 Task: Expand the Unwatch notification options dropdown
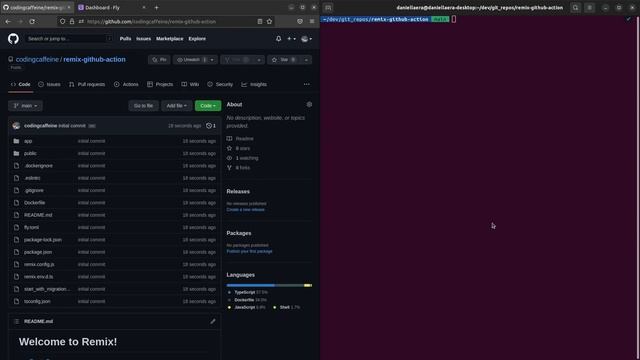(x=212, y=60)
